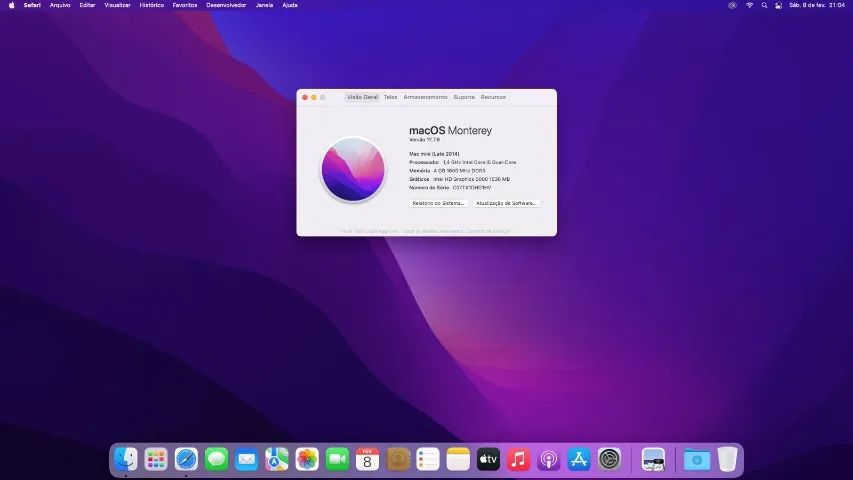Open the App Store in Dock
The image size is (853, 480).
[579, 459]
